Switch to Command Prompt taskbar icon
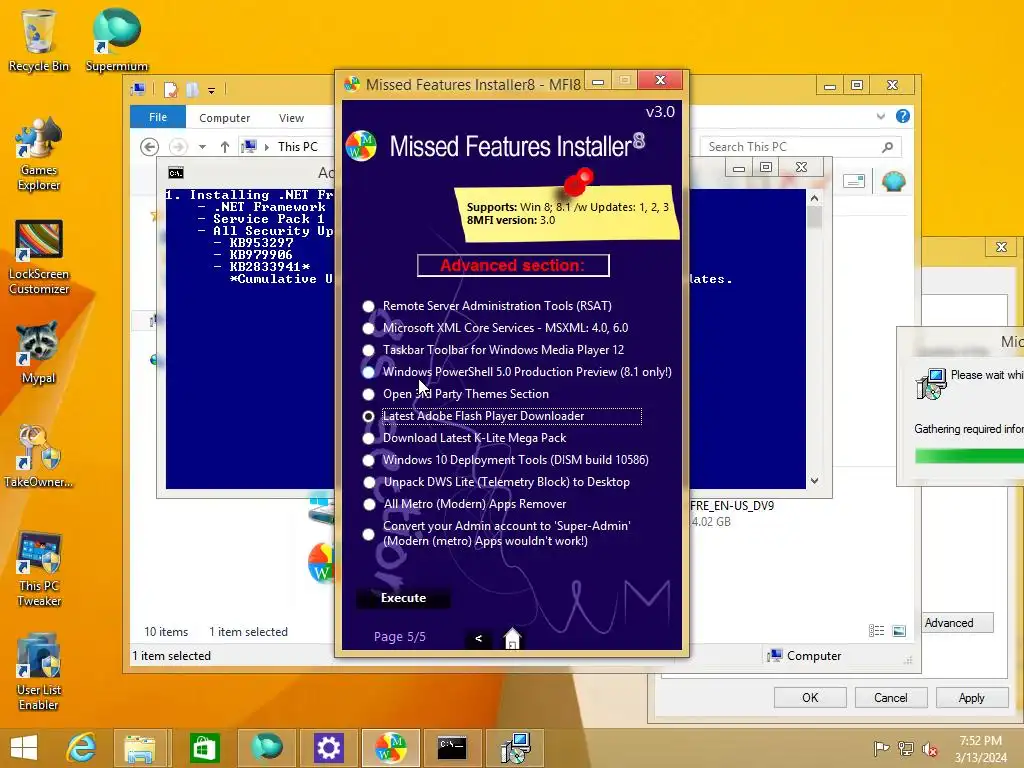This screenshot has height=768, width=1024. [x=452, y=748]
